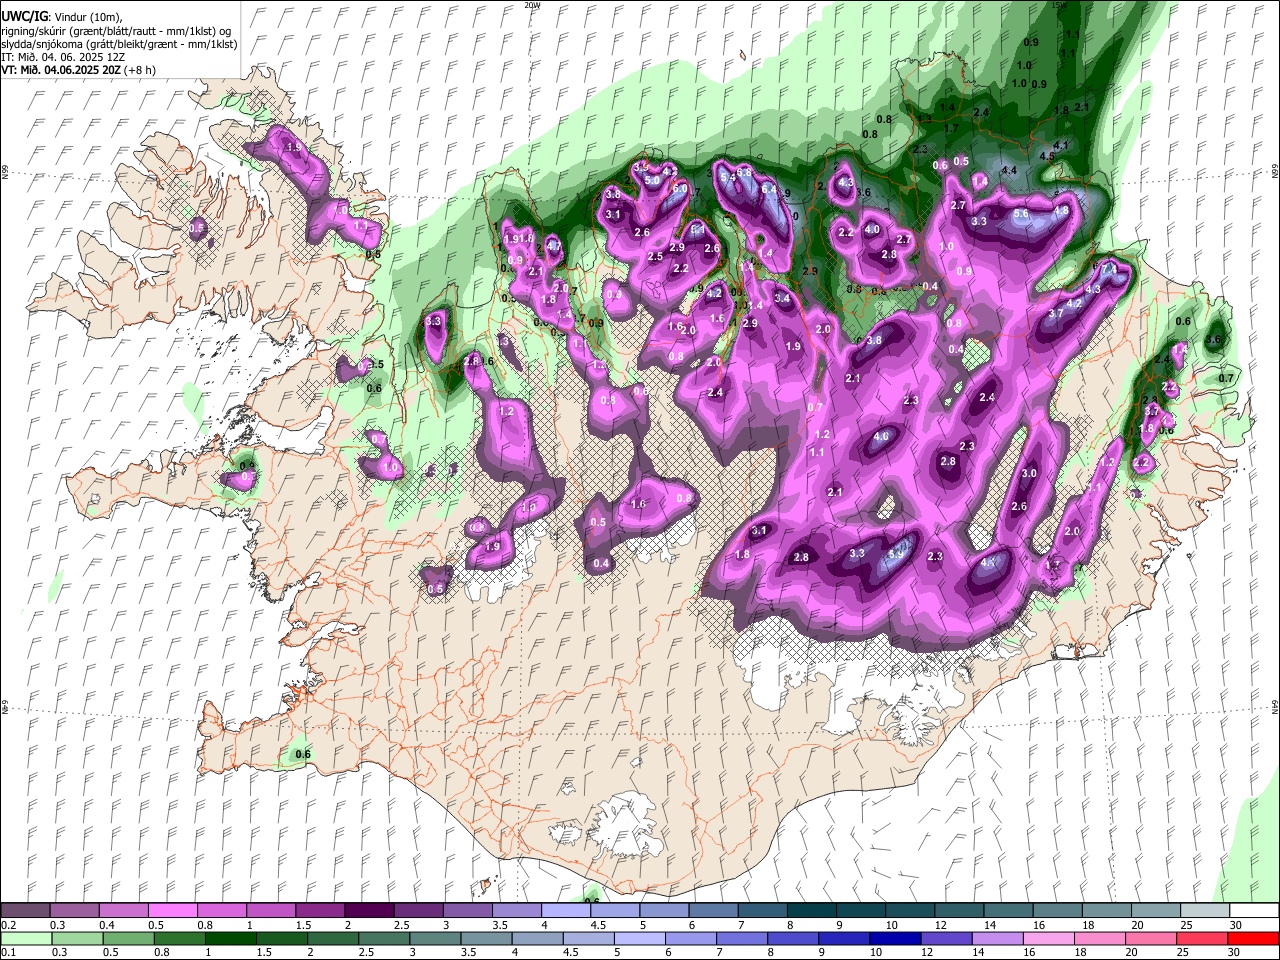The image size is (1280, 960).
Task: Click the light purple 14–16 rain legend swatch
Action: click(x=998, y=938)
